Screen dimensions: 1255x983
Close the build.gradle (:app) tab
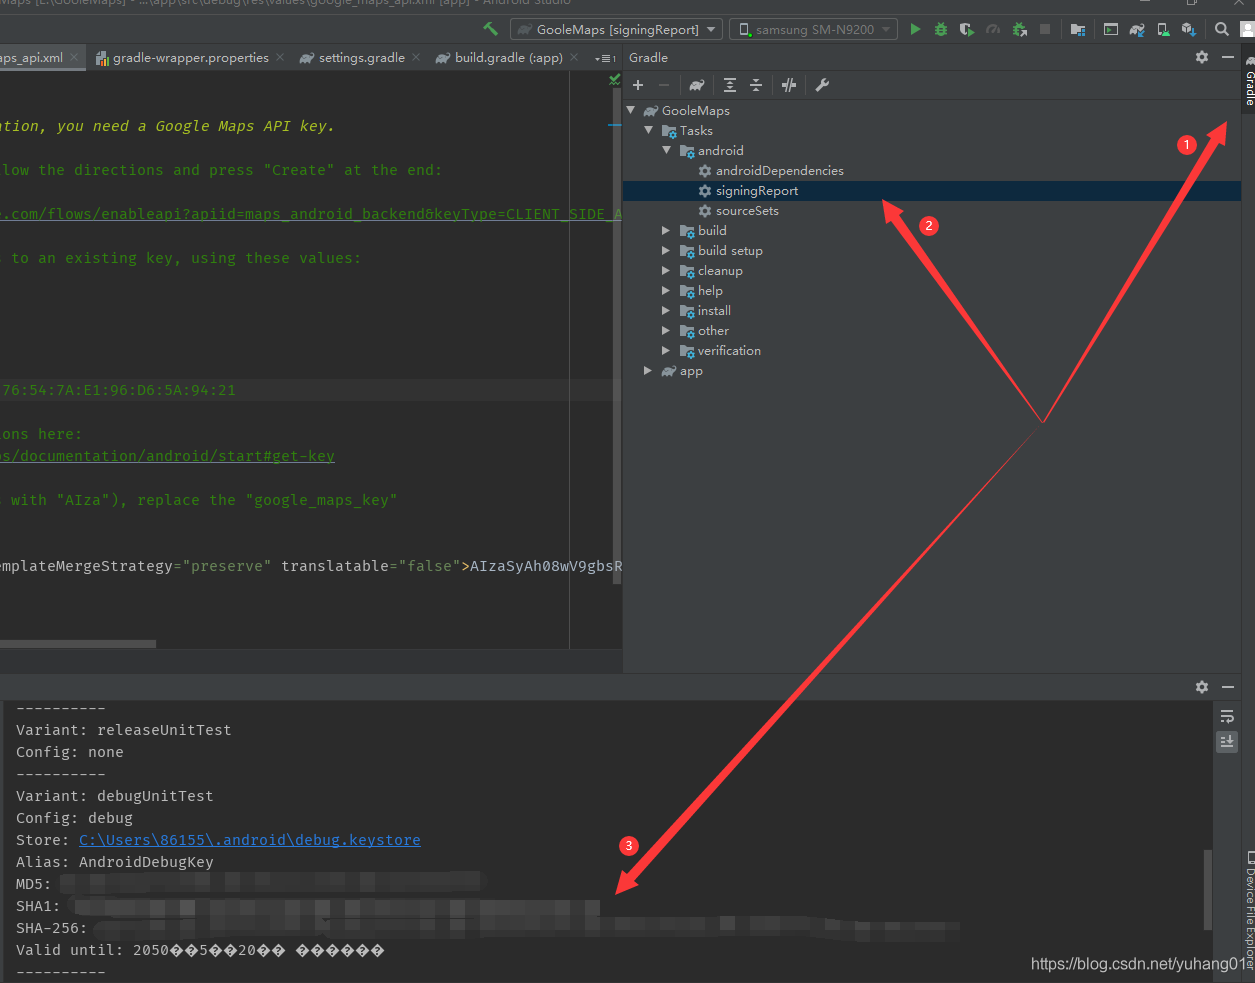tap(574, 58)
